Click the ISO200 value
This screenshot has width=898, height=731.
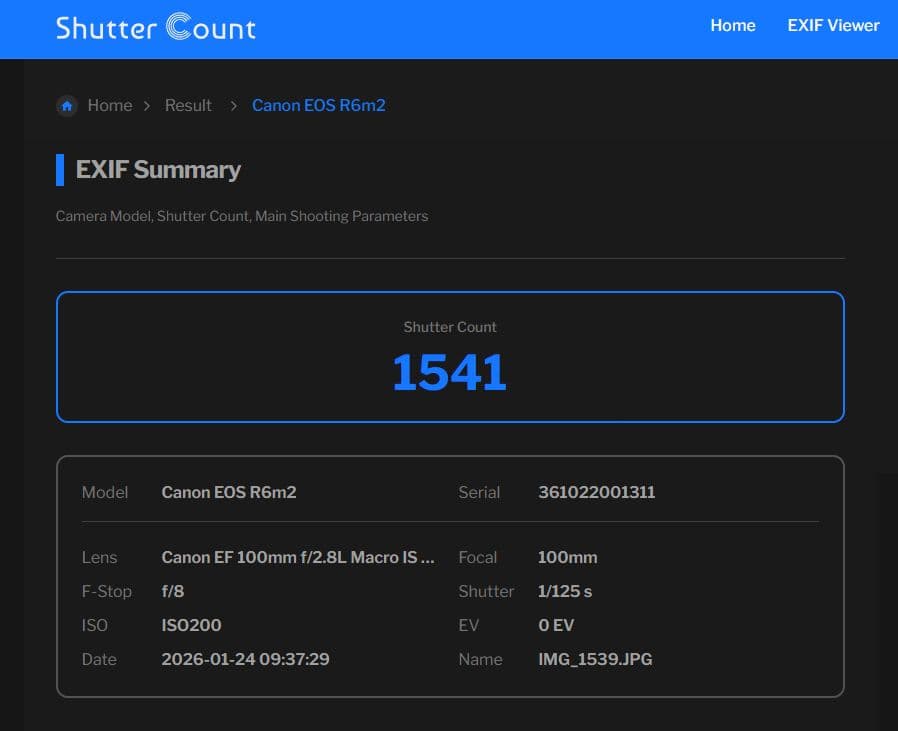pos(191,626)
